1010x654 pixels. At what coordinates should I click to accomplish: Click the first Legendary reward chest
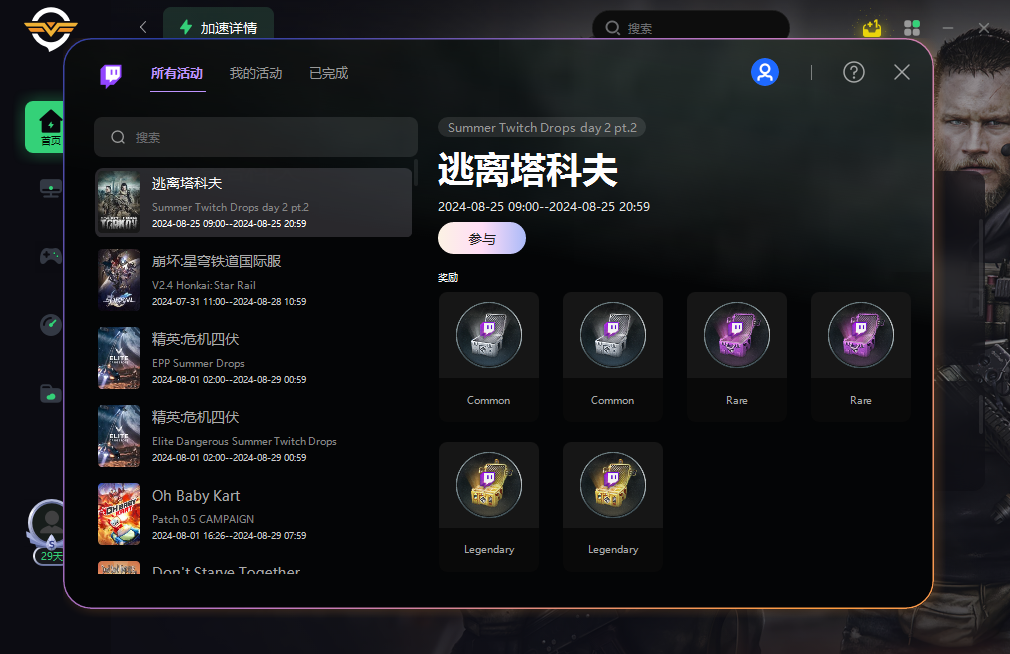click(489, 506)
